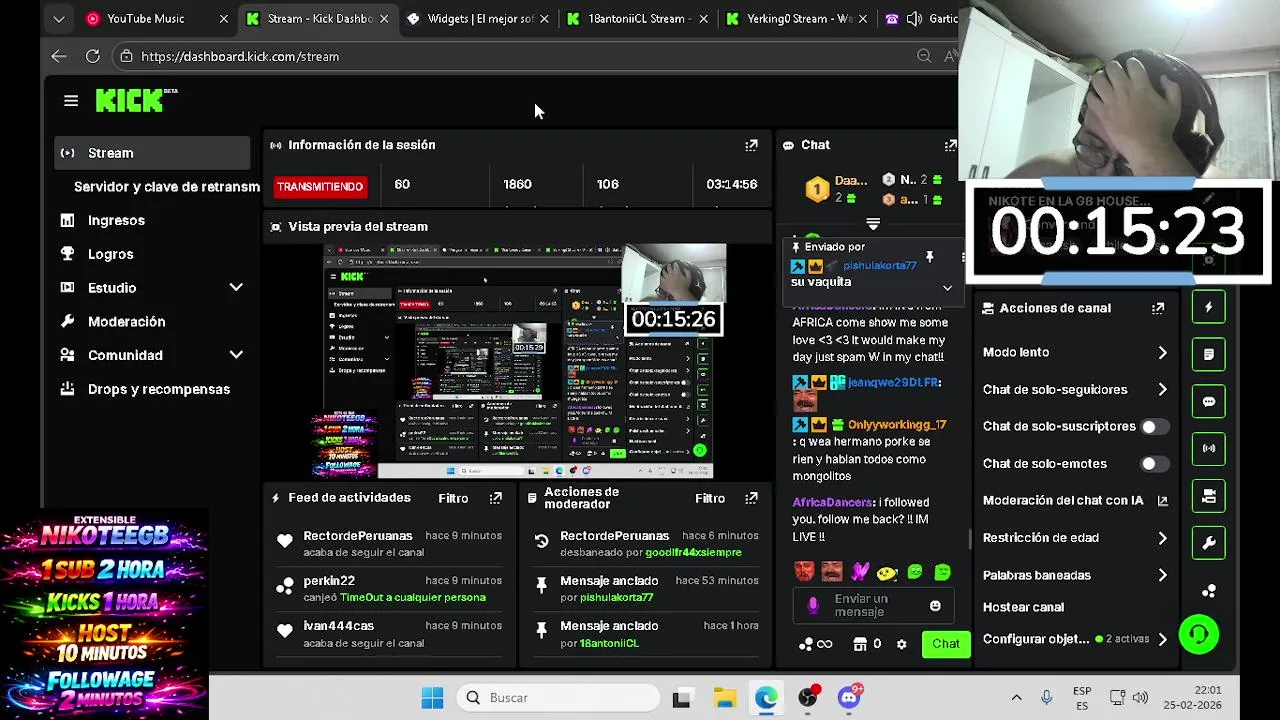Click the camera sidebar button

coord(1209,496)
